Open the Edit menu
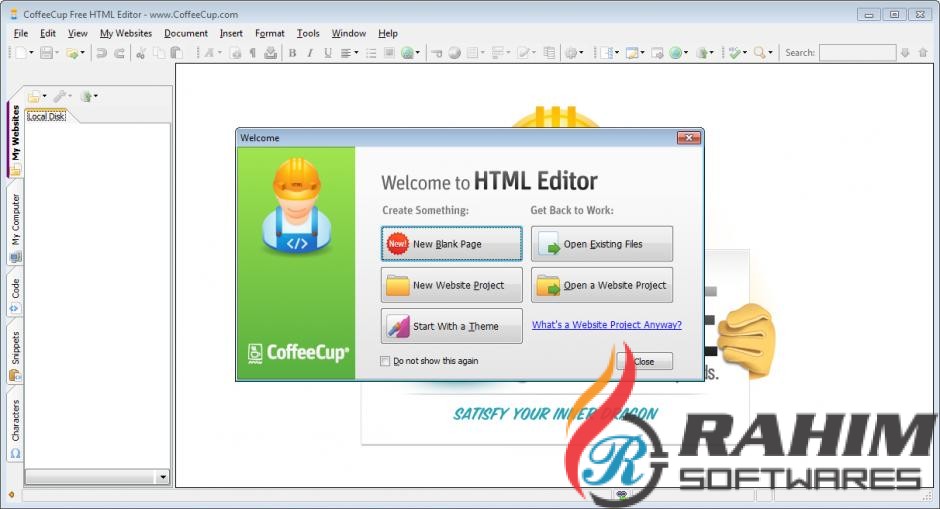Screen dimensions: 940x509 pos(48,34)
